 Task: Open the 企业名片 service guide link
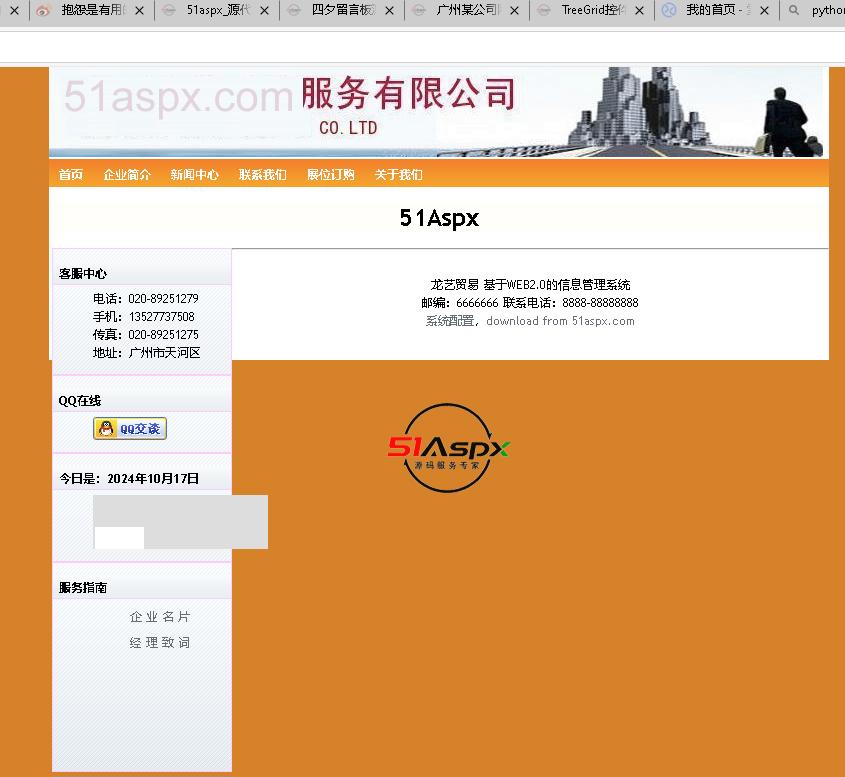[160, 616]
